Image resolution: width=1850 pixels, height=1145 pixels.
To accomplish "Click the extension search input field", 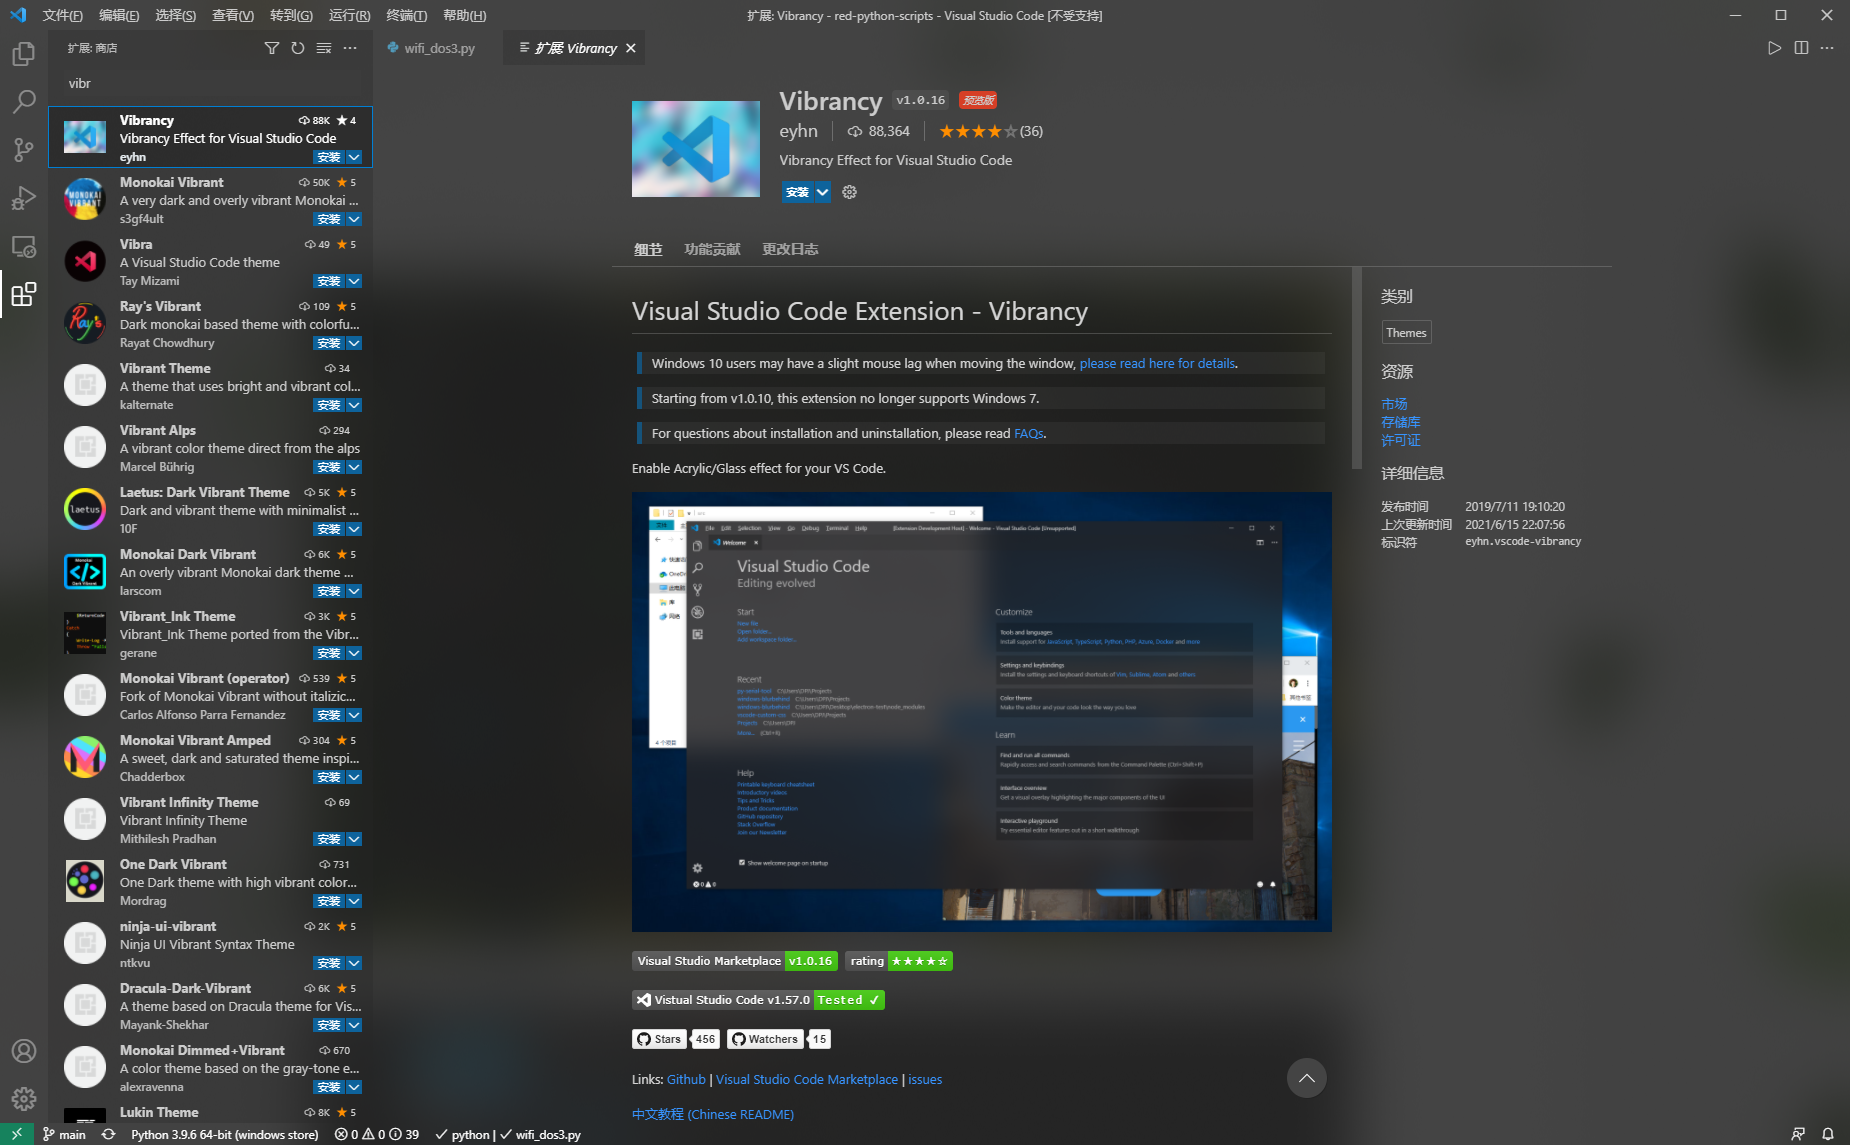I will 210,83.
